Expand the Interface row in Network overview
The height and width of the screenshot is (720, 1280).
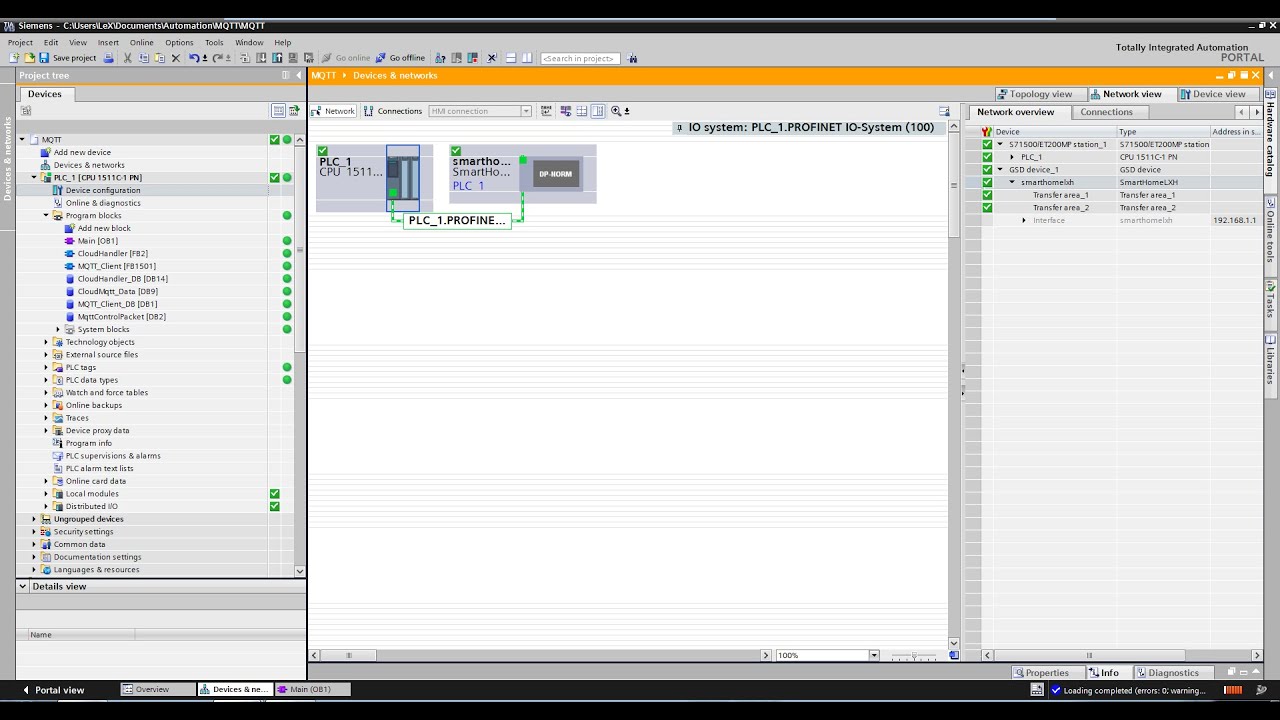coord(1024,220)
